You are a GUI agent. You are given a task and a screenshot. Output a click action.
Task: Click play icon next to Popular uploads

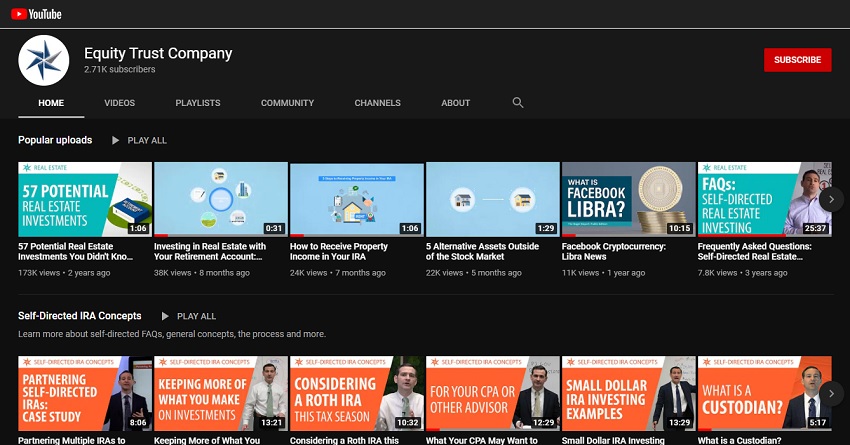tap(115, 140)
